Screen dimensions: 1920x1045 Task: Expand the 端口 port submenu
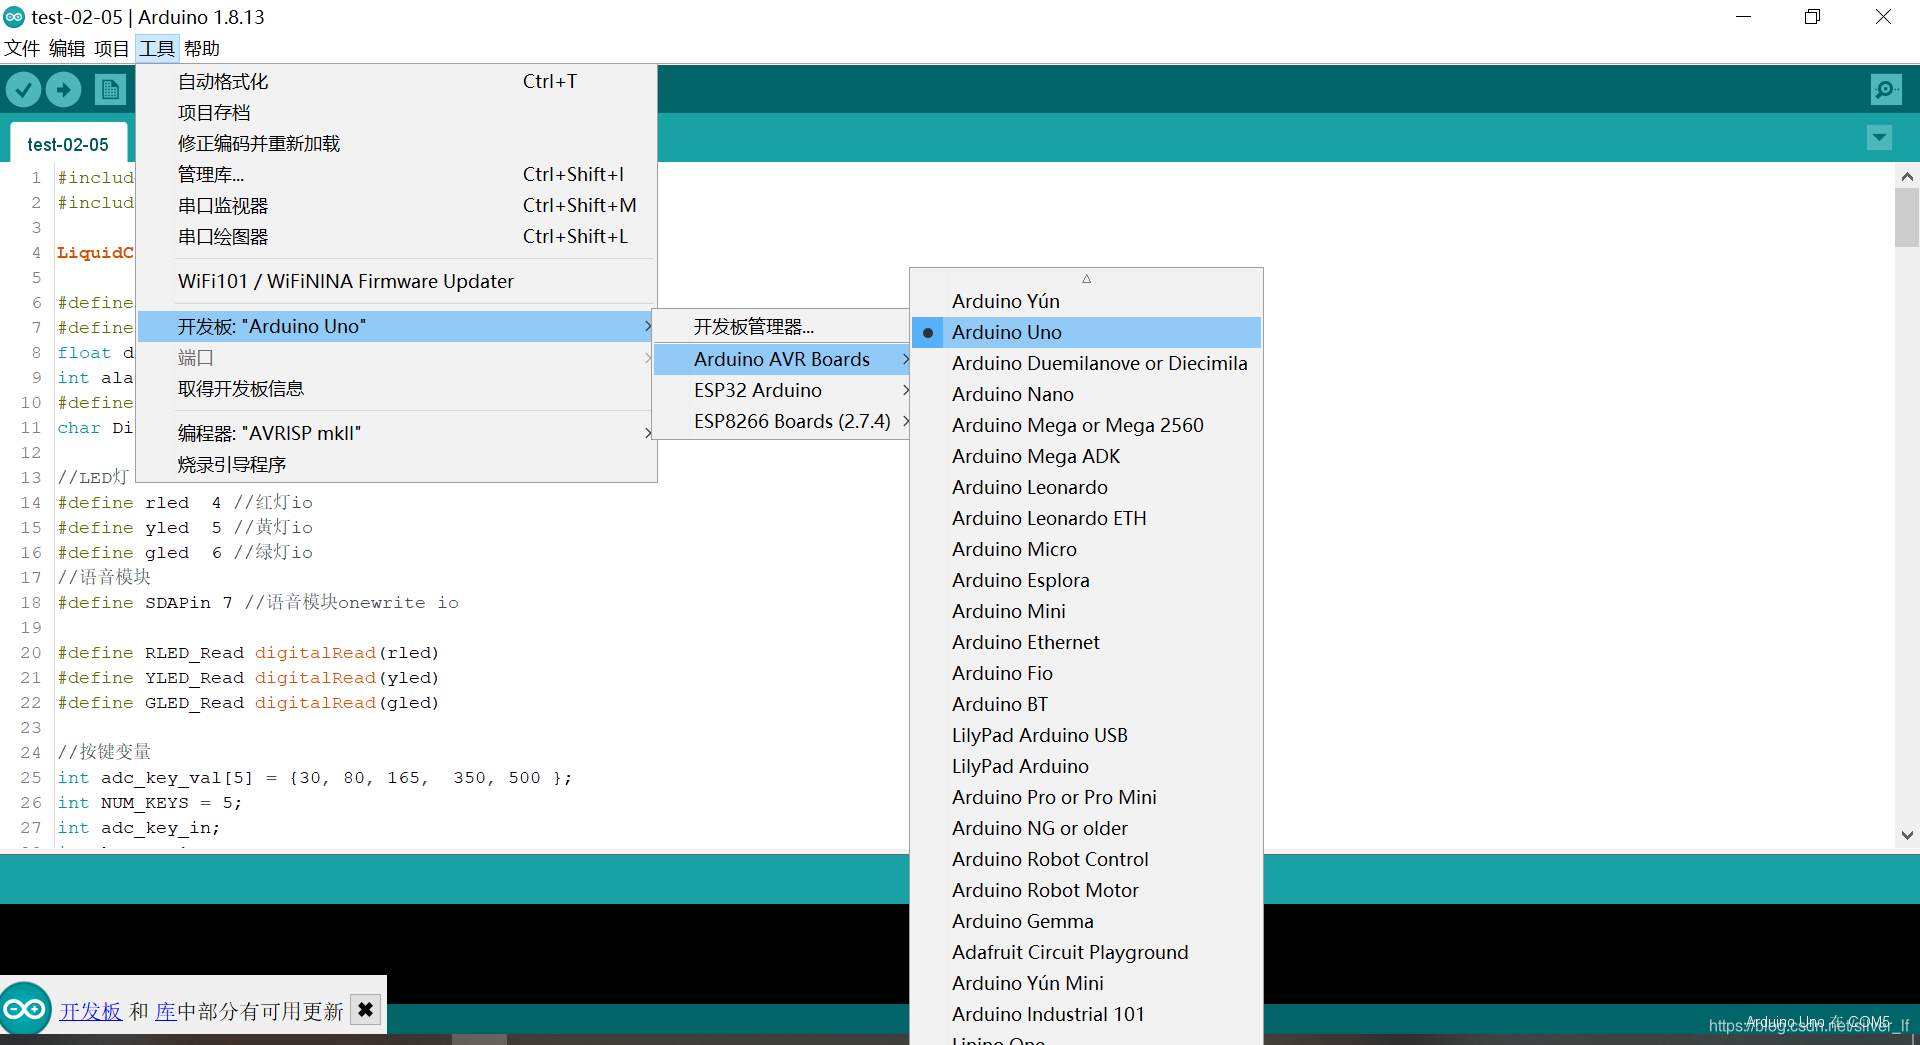click(396, 358)
